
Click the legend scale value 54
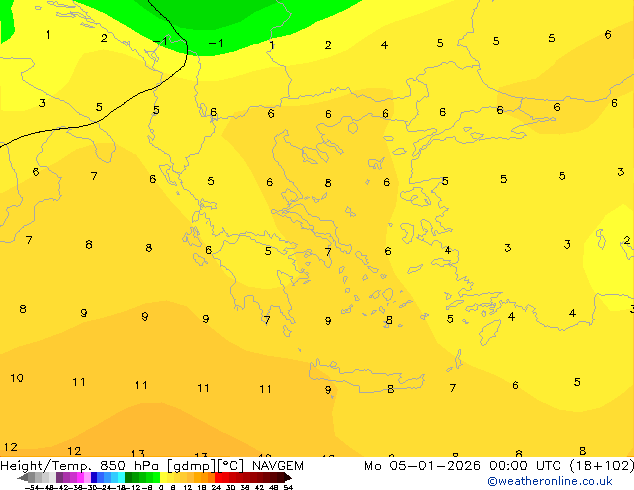coord(288,487)
